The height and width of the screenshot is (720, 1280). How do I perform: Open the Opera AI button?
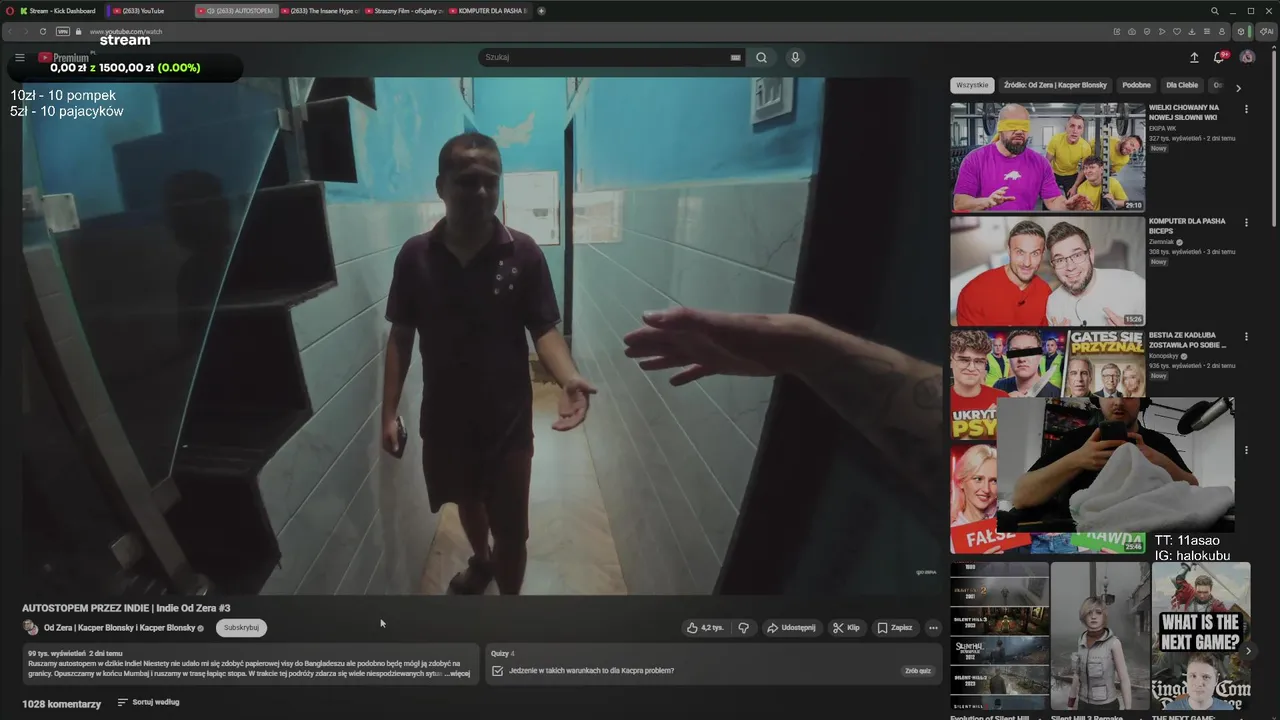1266,32
